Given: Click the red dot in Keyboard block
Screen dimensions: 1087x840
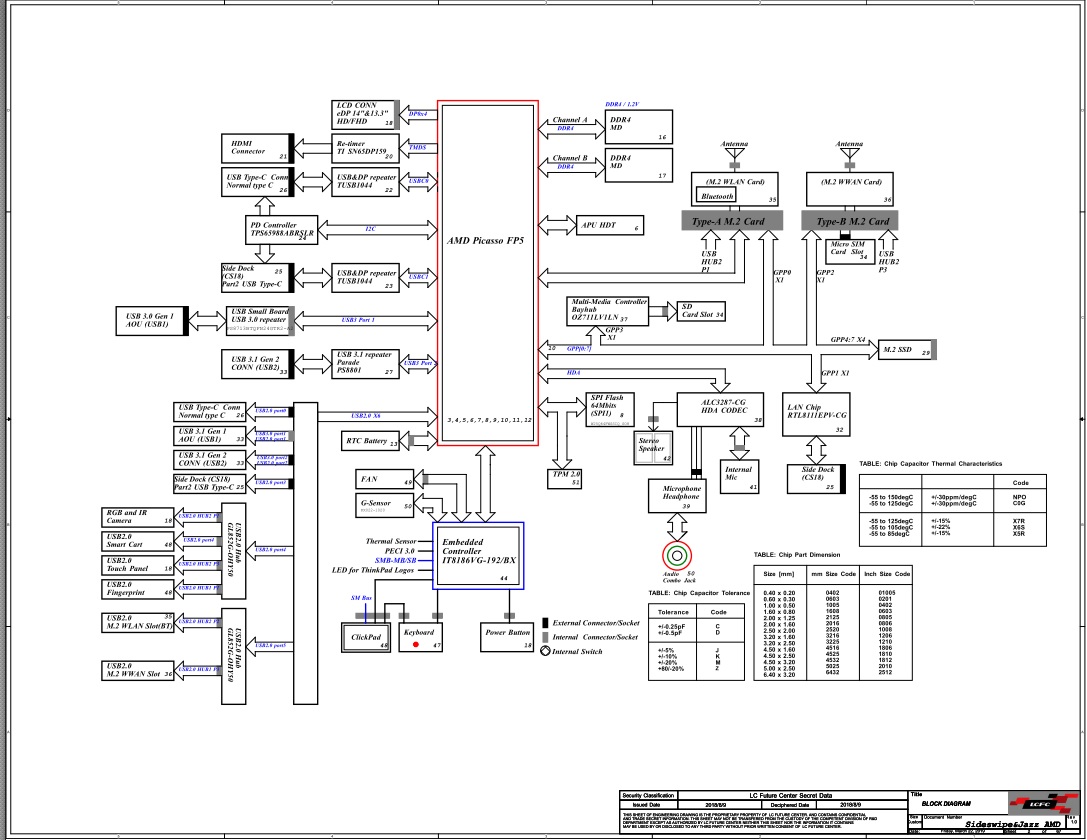Looking at the screenshot, I should [416, 645].
